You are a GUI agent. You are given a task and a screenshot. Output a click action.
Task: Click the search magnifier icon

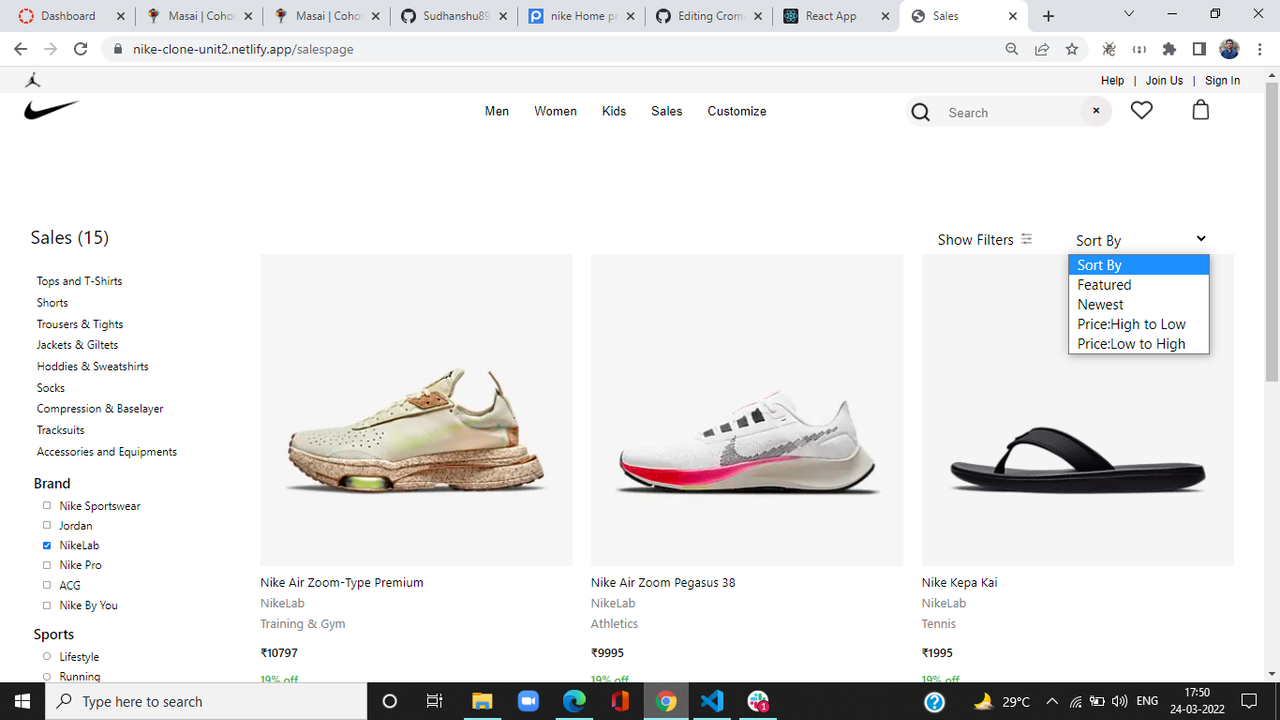(921, 112)
